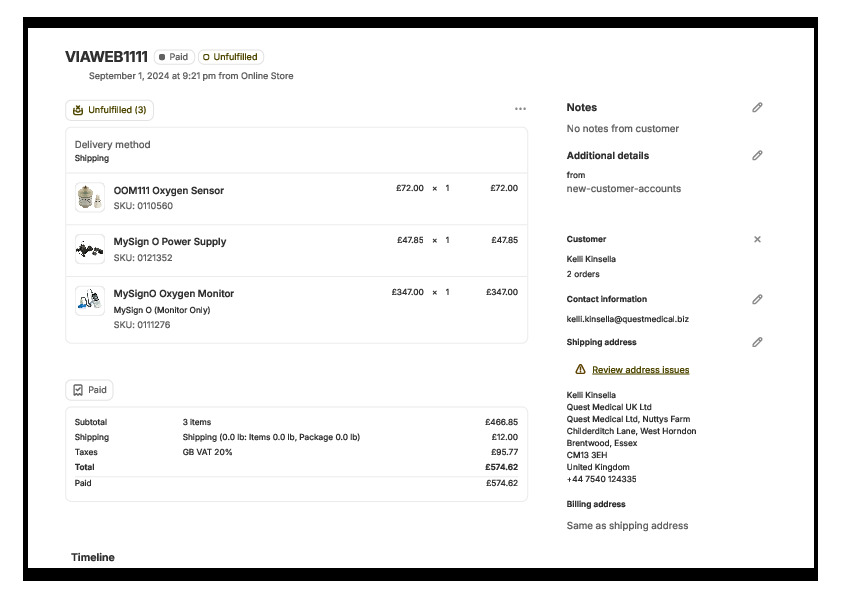Image resolution: width=842 pixels, height=595 pixels.
Task: Edit Contact information pencil icon
Action: (x=757, y=299)
